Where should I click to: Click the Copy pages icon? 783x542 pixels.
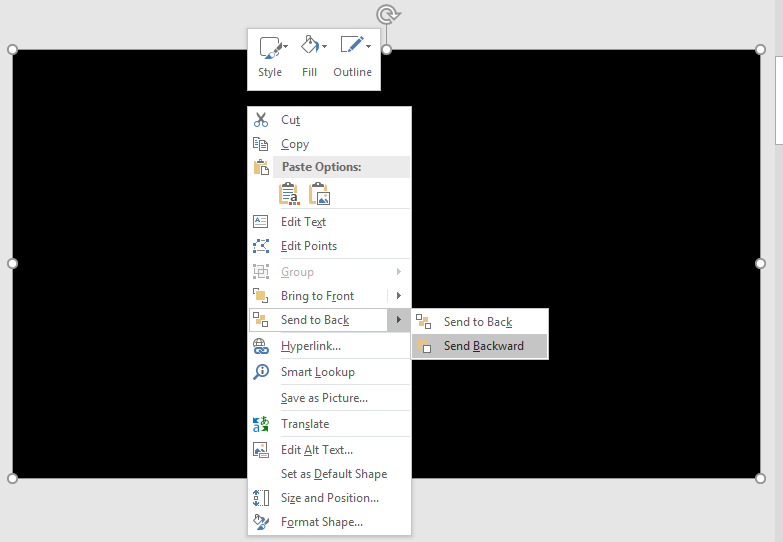click(261, 144)
